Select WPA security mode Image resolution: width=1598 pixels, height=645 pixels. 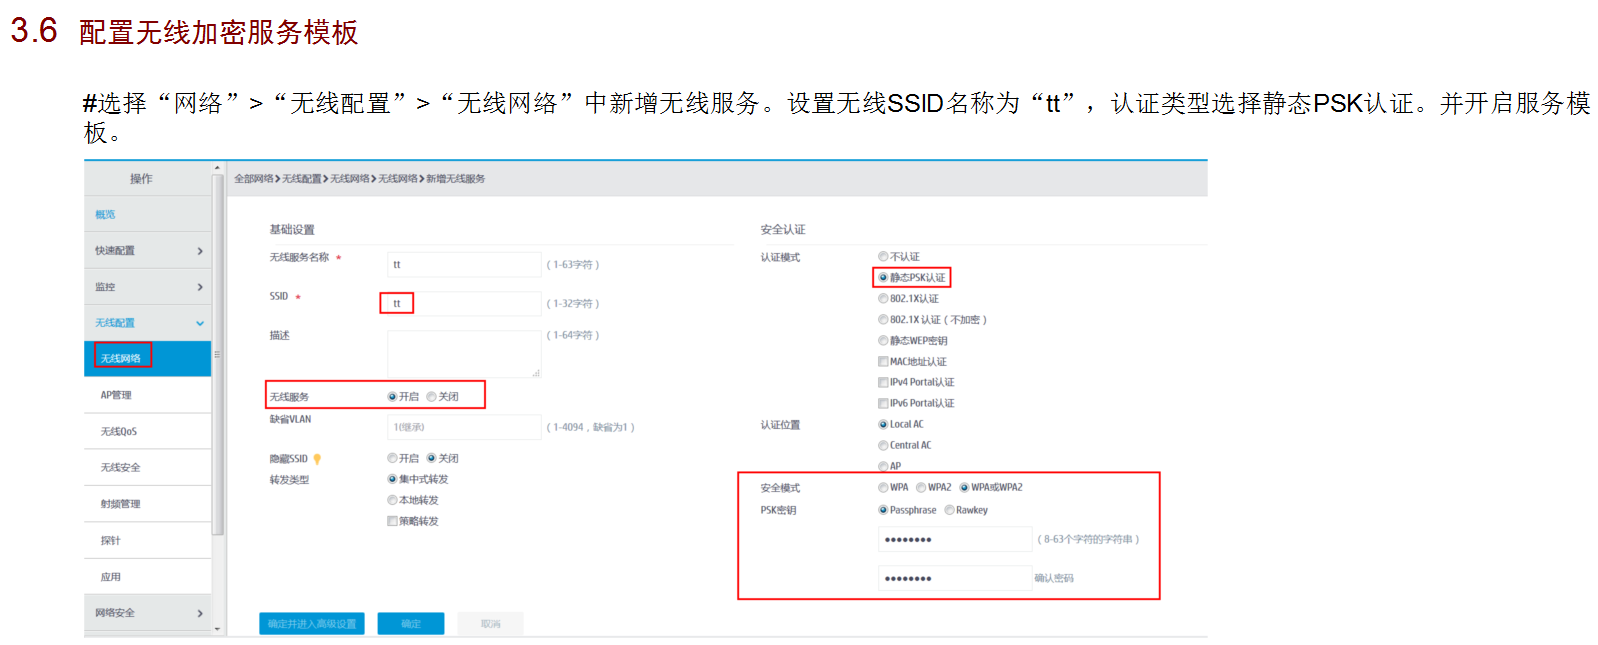(x=883, y=488)
